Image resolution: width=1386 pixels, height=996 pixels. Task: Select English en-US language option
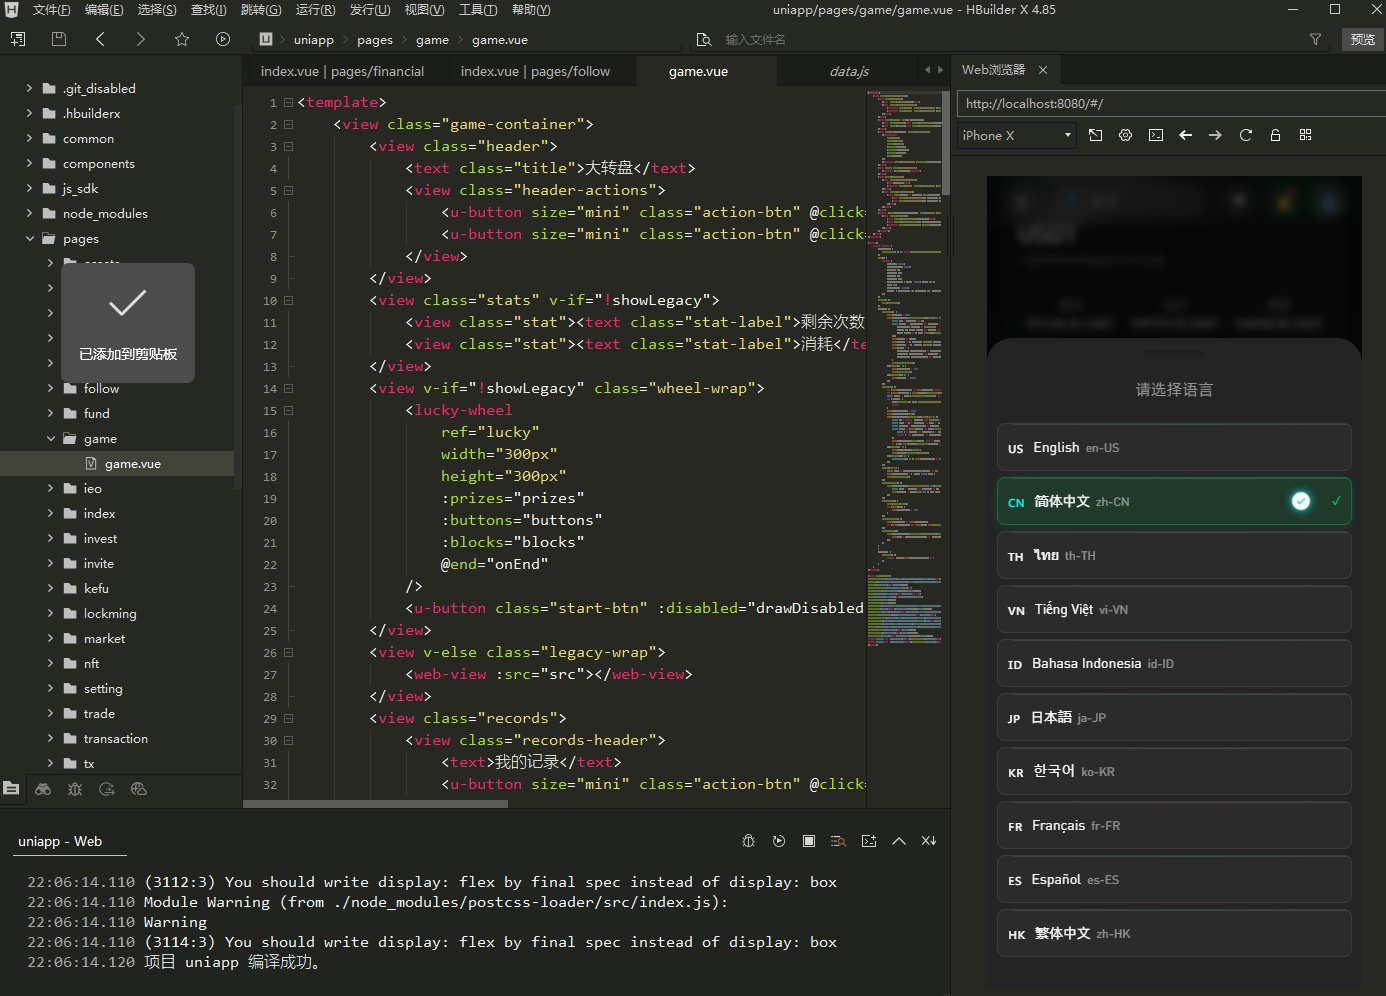pyautogui.click(x=1173, y=448)
